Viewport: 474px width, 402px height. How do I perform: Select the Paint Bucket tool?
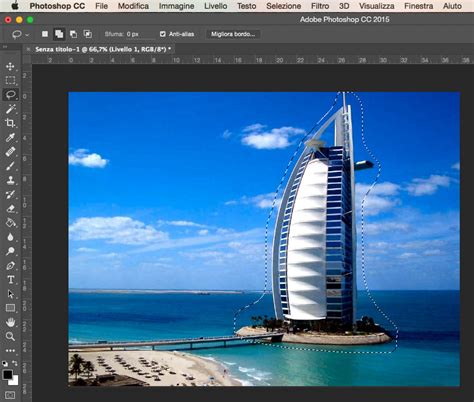pos(10,223)
